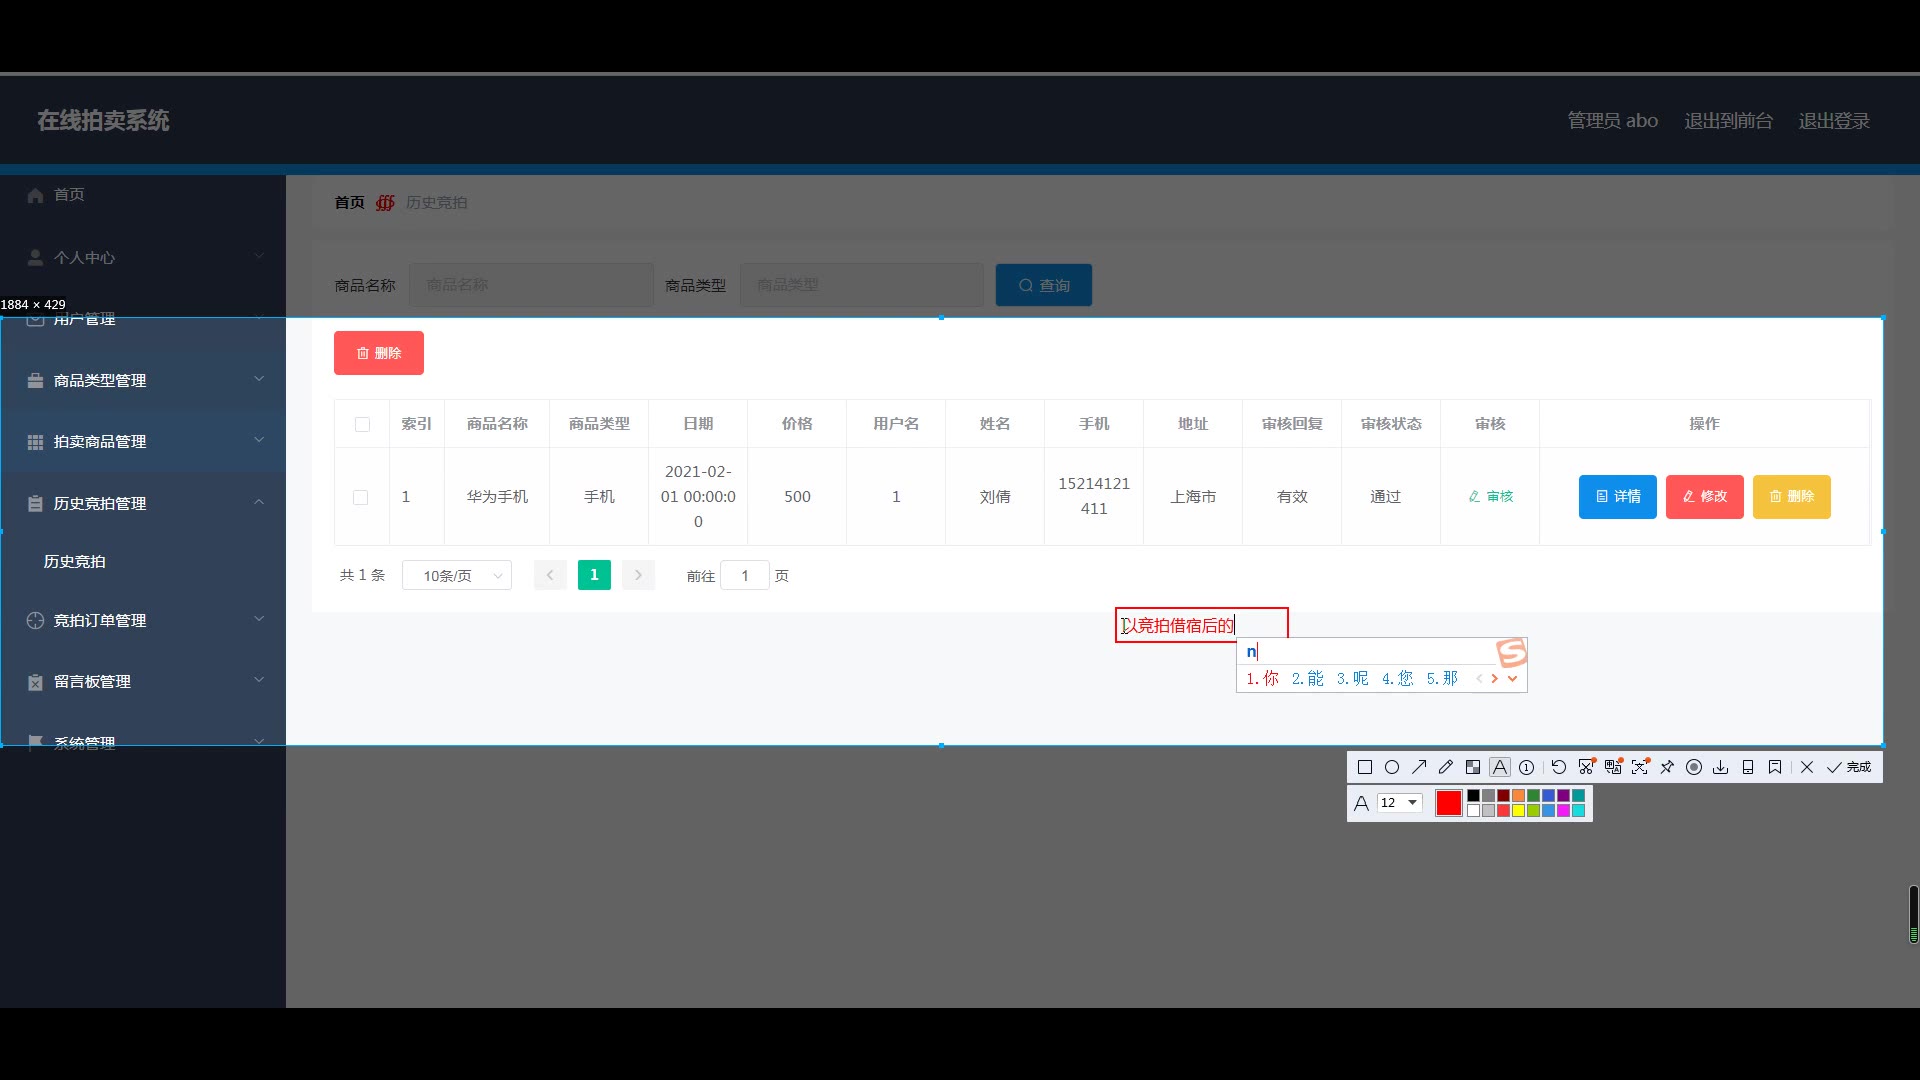Select the numbered marker tool
The width and height of the screenshot is (1920, 1080).
click(x=1527, y=767)
